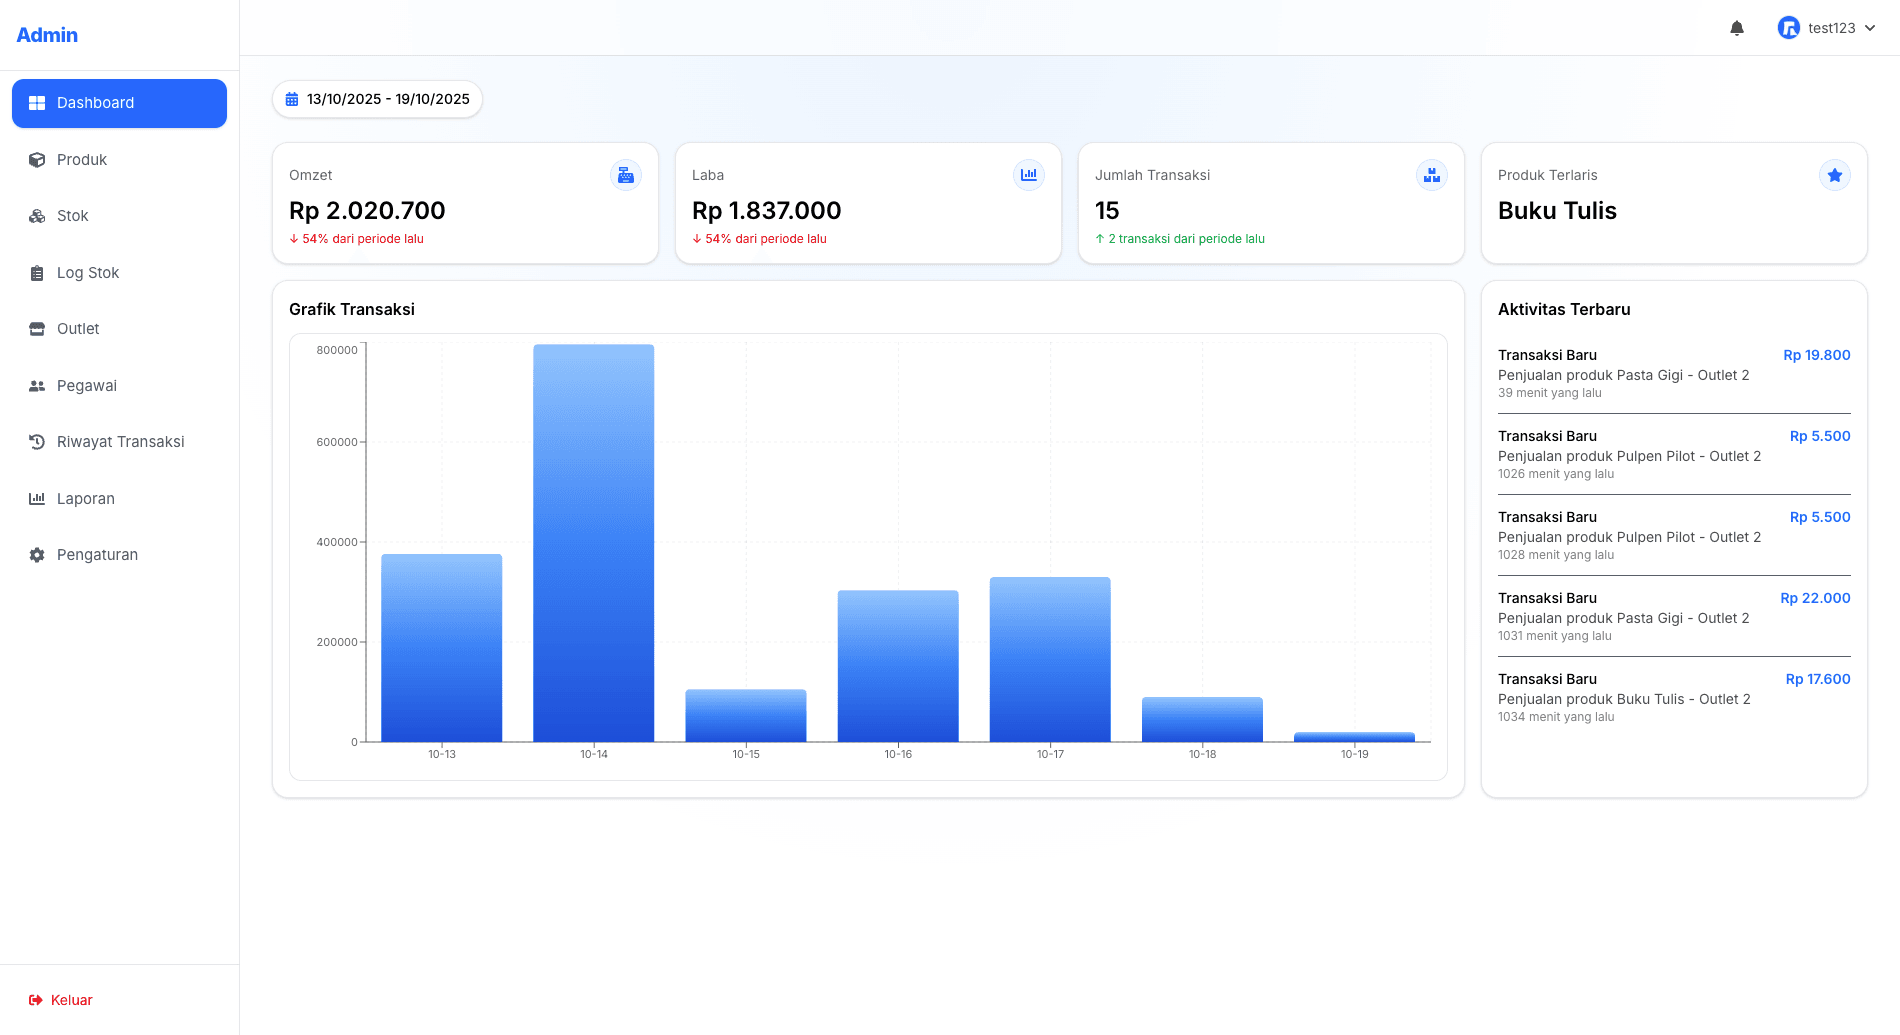
Task: Click the notification bell icon
Action: tap(1737, 28)
